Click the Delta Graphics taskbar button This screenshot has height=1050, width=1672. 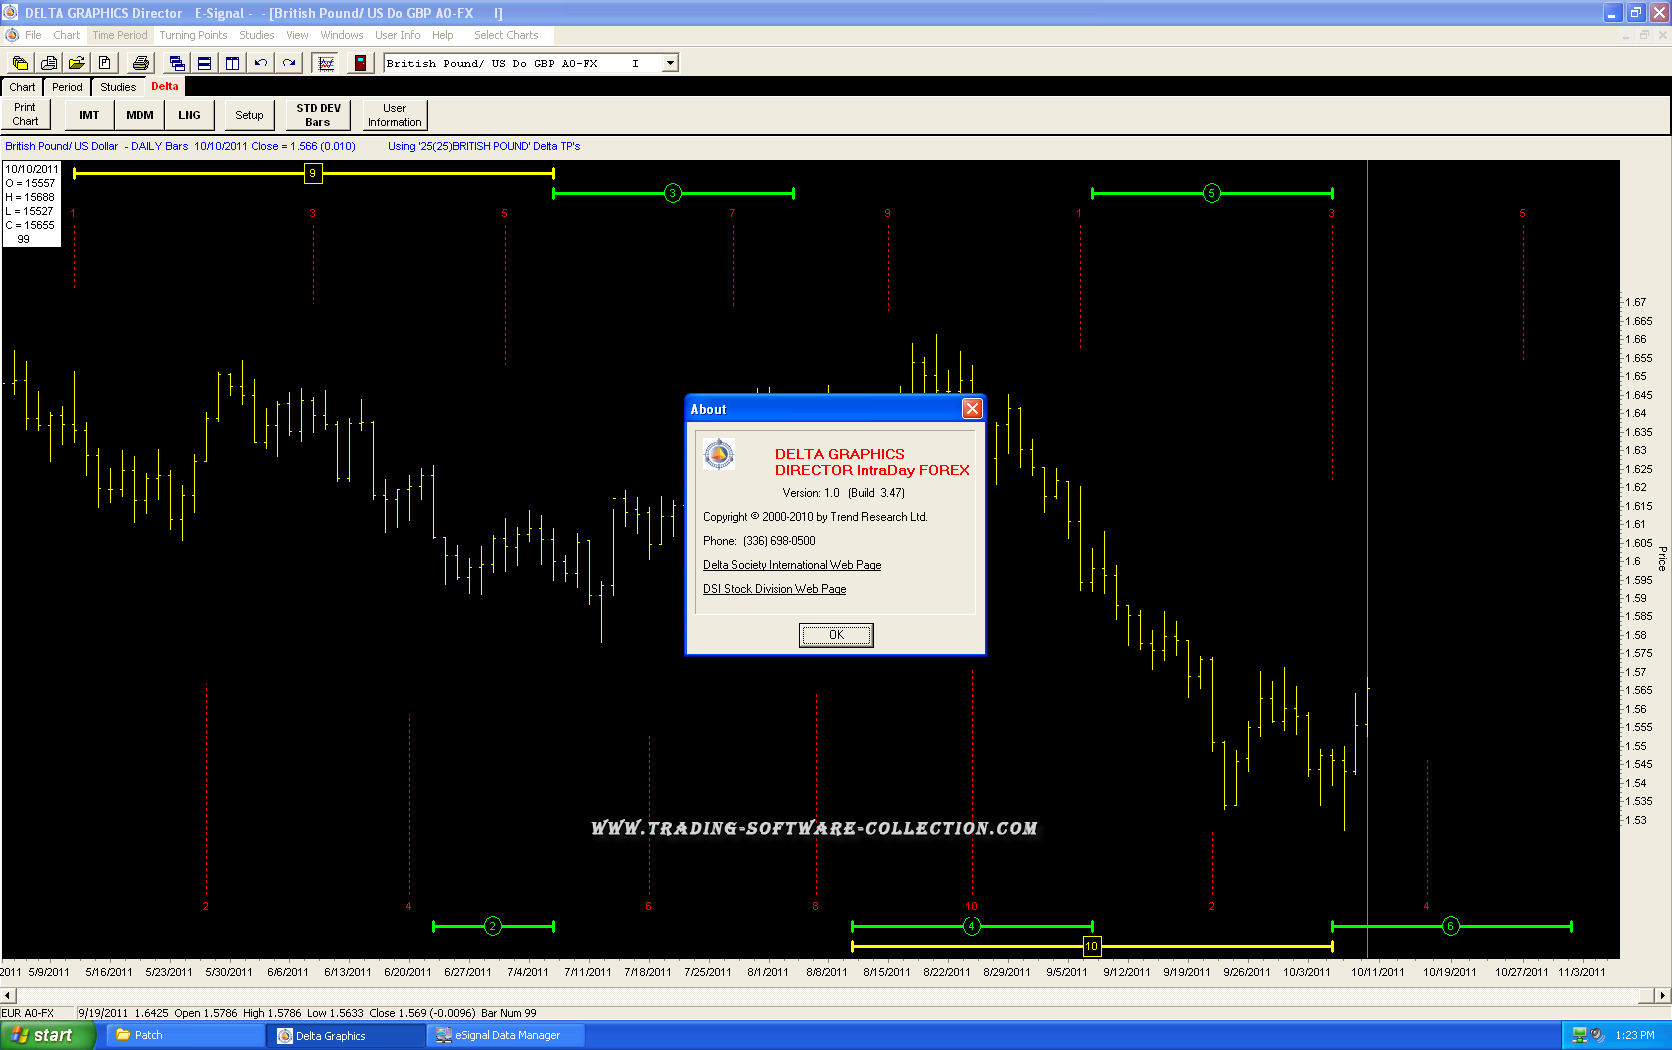[x=345, y=1035]
